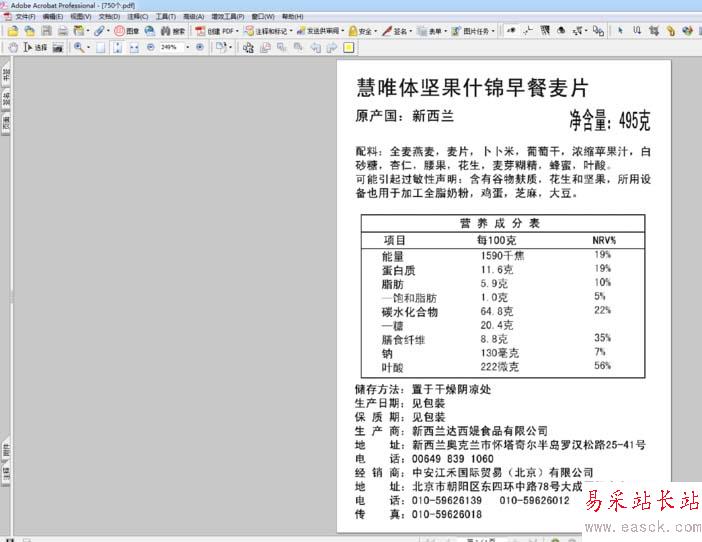Screen dimensions: 702x542
Task: Open the 工具(T) menu
Action: 166,17
